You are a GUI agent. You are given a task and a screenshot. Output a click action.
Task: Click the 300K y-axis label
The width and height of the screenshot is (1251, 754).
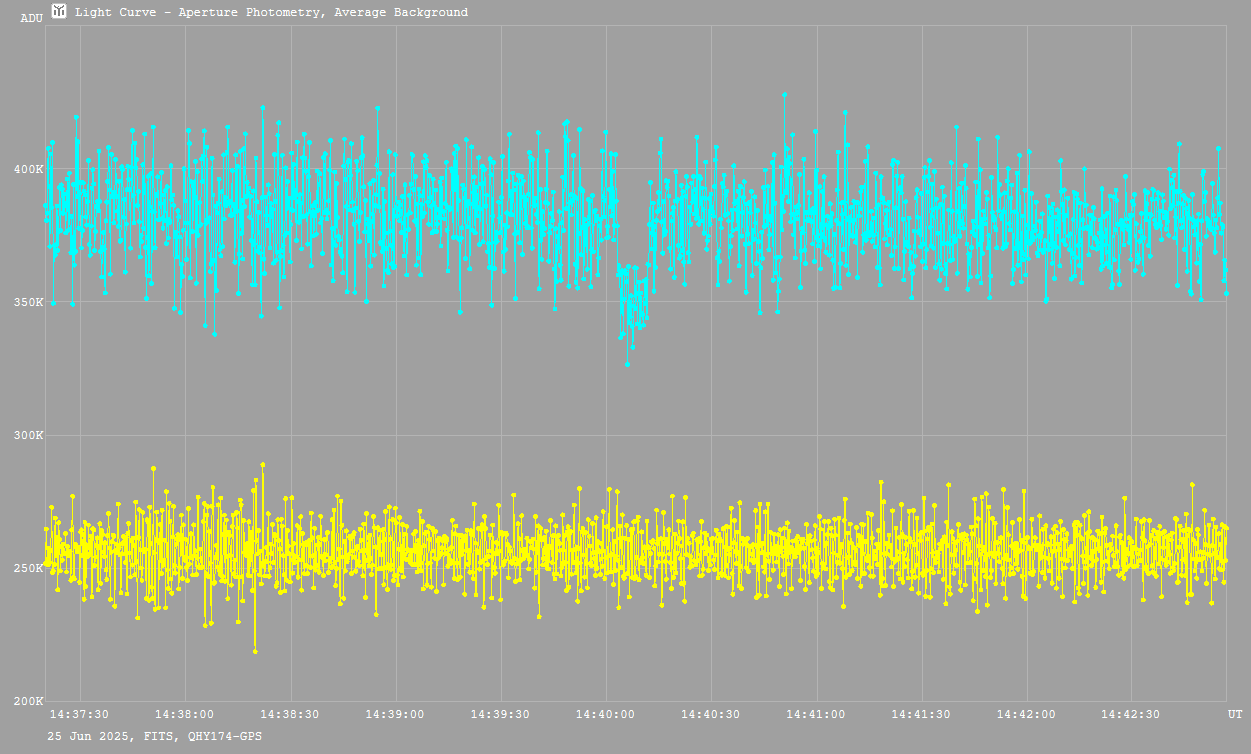[27, 435]
